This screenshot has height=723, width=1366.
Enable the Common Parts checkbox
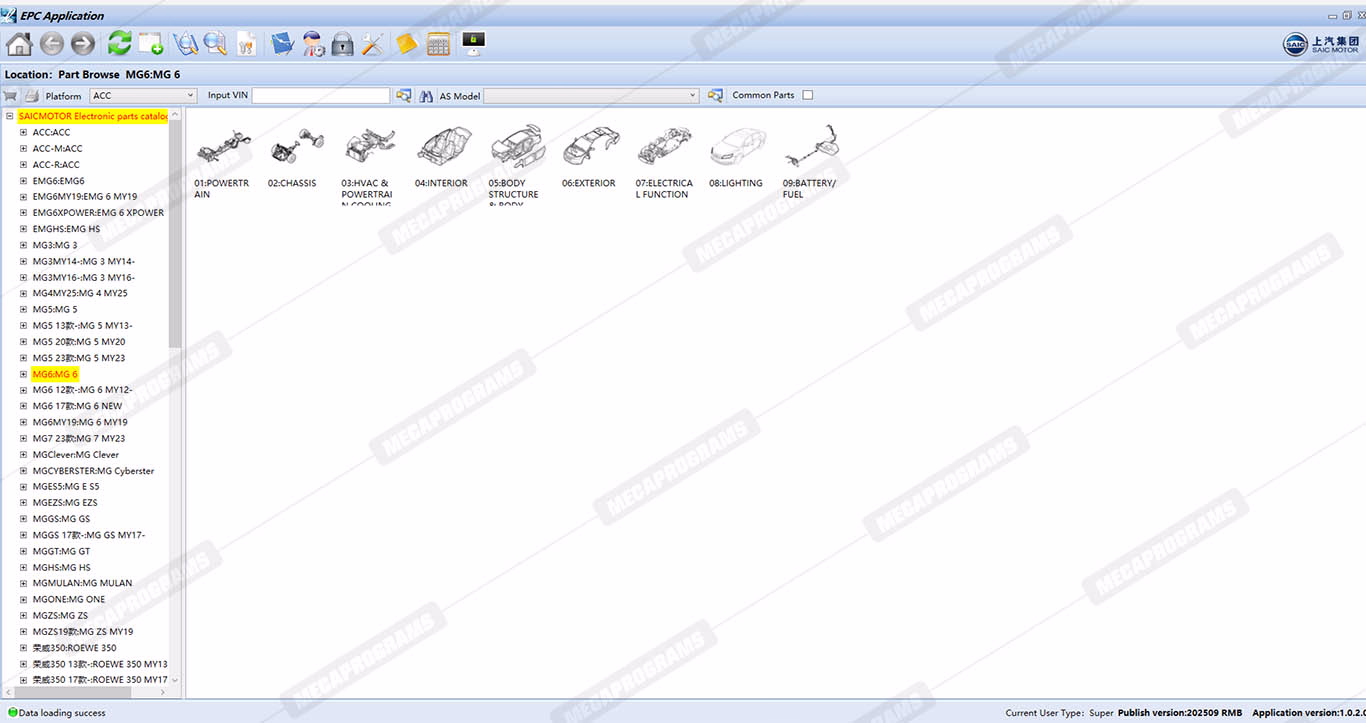(x=808, y=96)
